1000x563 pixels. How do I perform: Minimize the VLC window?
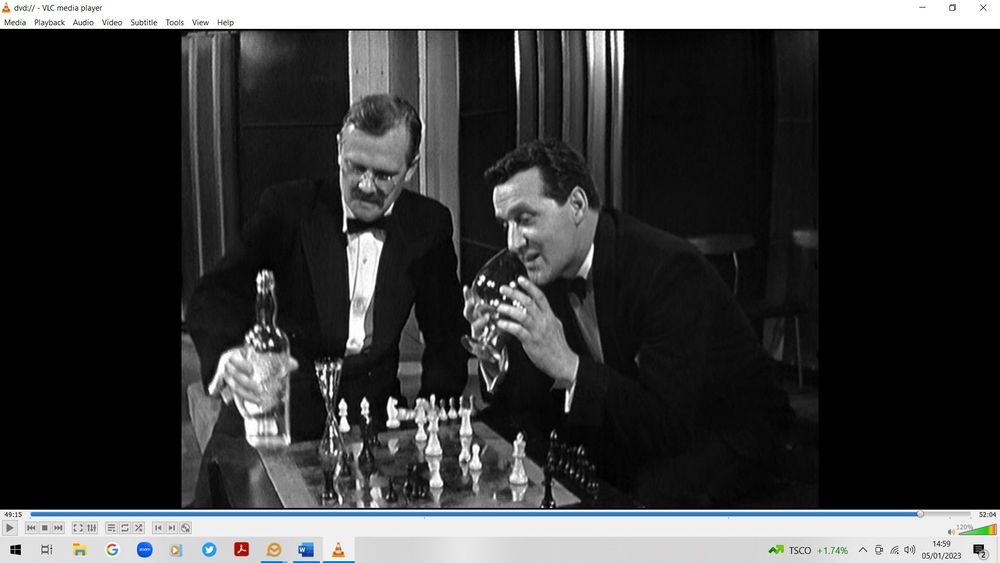click(x=922, y=8)
